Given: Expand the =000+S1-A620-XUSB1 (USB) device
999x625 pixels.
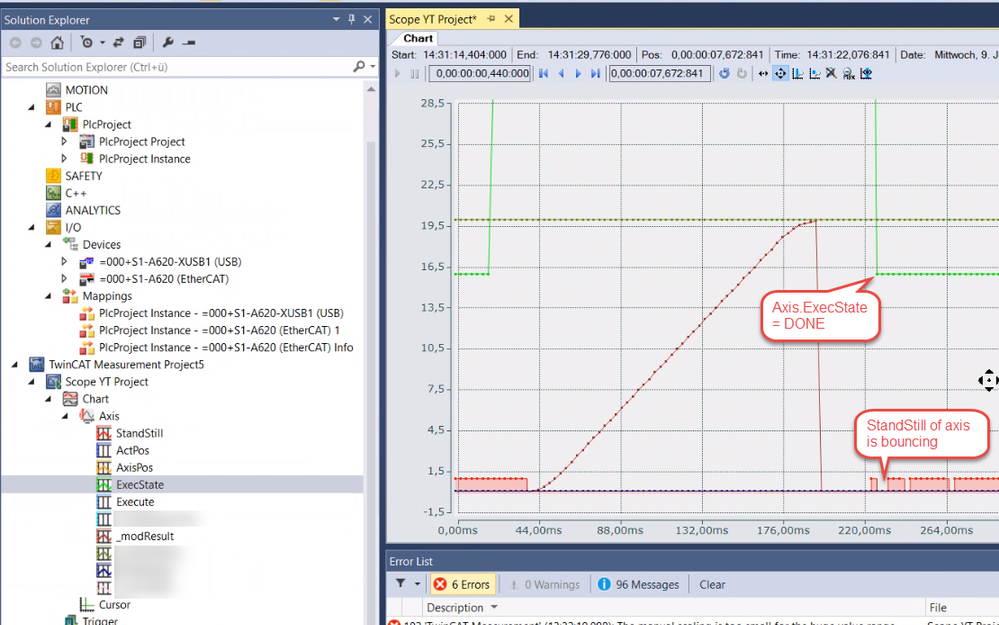Looking at the screenshot, I should 64,262.
